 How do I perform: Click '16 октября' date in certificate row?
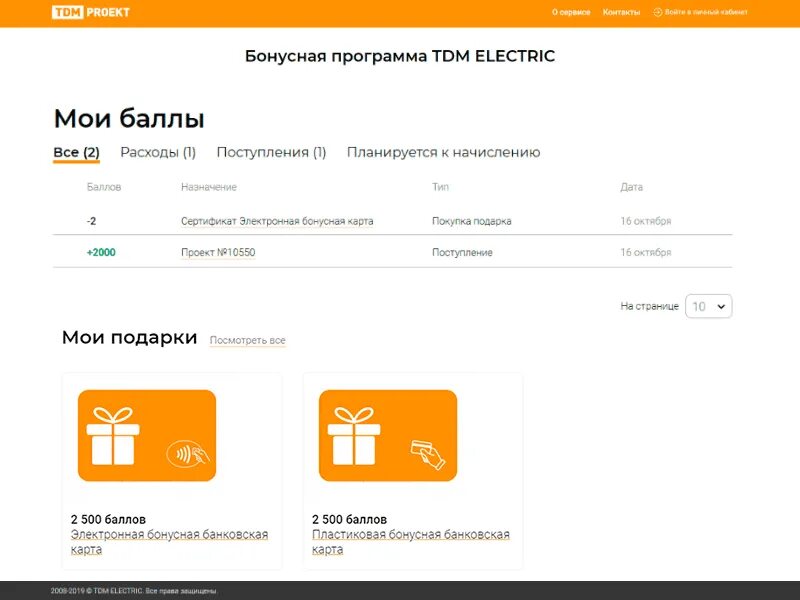pyautogui.click(x=646, y=221)
